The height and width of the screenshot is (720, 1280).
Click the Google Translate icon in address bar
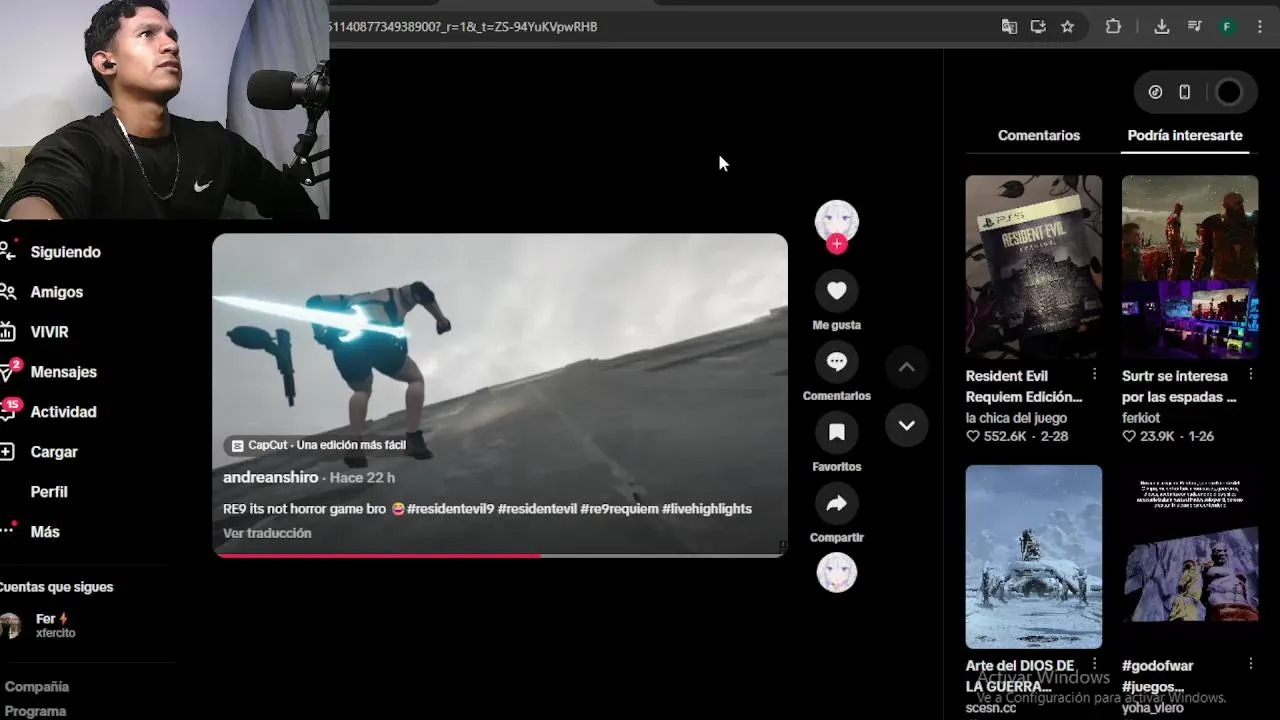click(1009, 27)
